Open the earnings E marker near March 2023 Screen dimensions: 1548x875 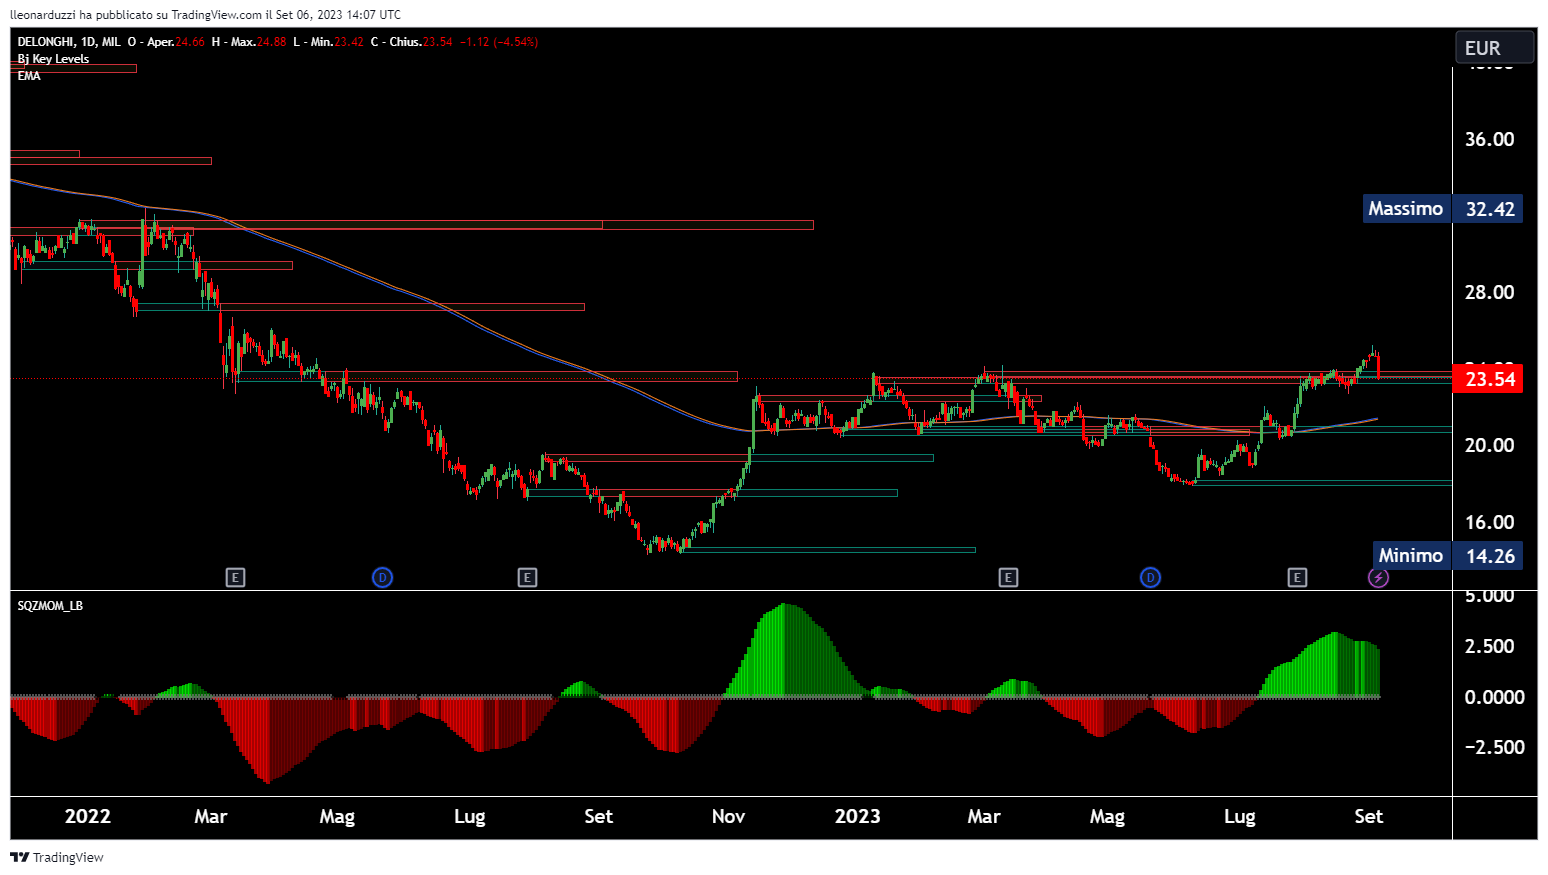pos(1008,577)
